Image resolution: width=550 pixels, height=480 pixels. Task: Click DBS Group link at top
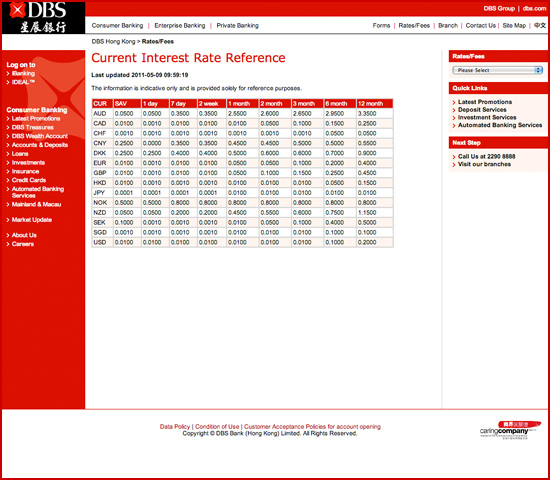tap(499, 8)
